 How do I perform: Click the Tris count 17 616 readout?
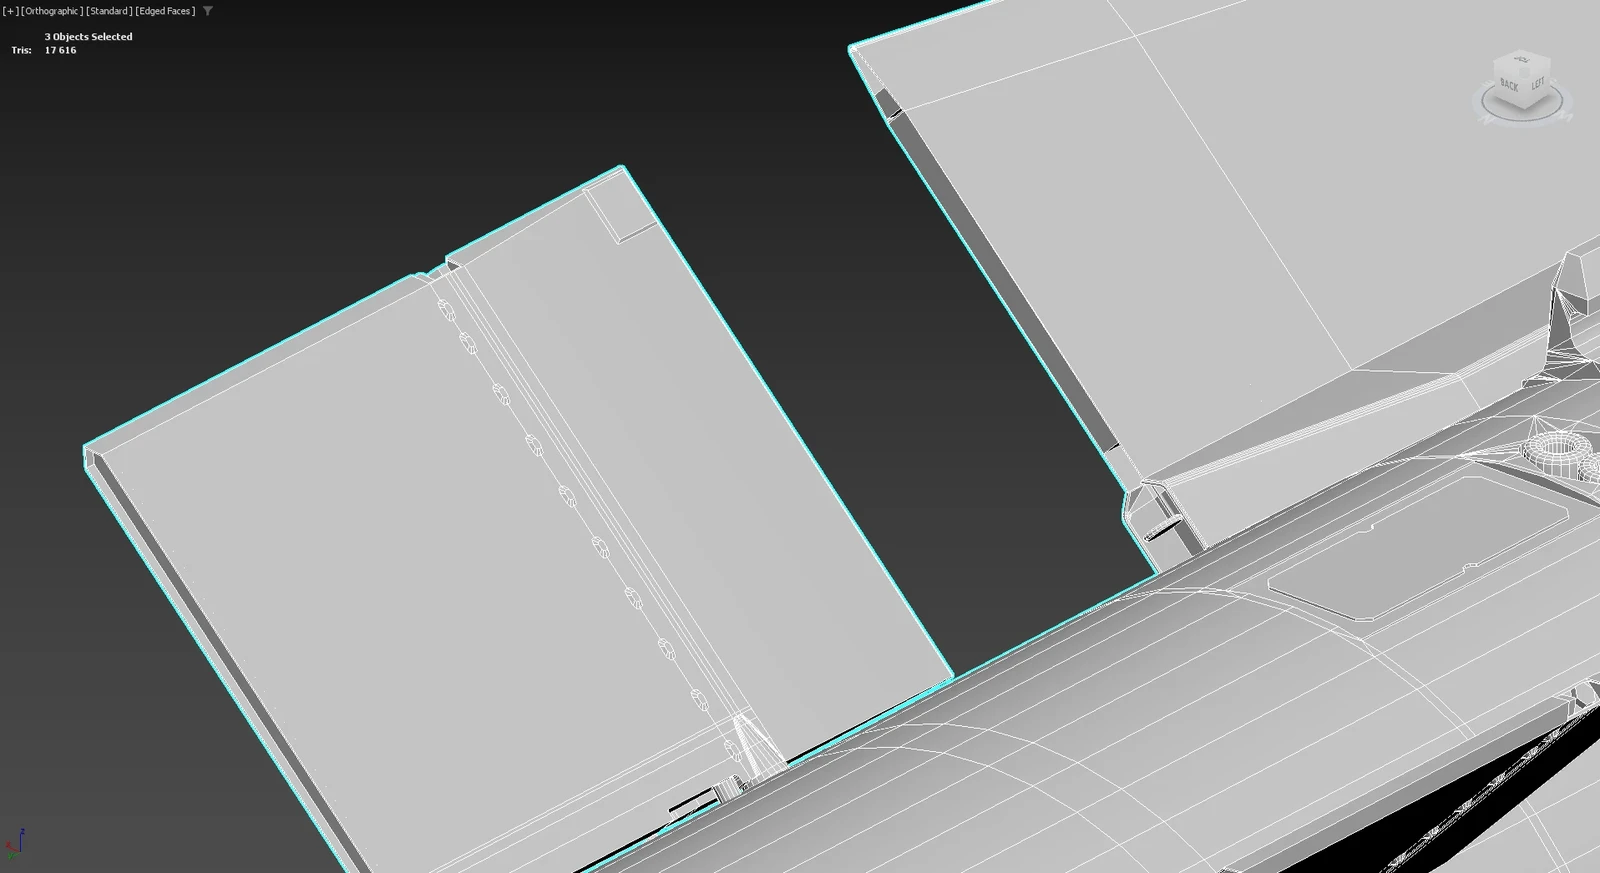point(60,50)
